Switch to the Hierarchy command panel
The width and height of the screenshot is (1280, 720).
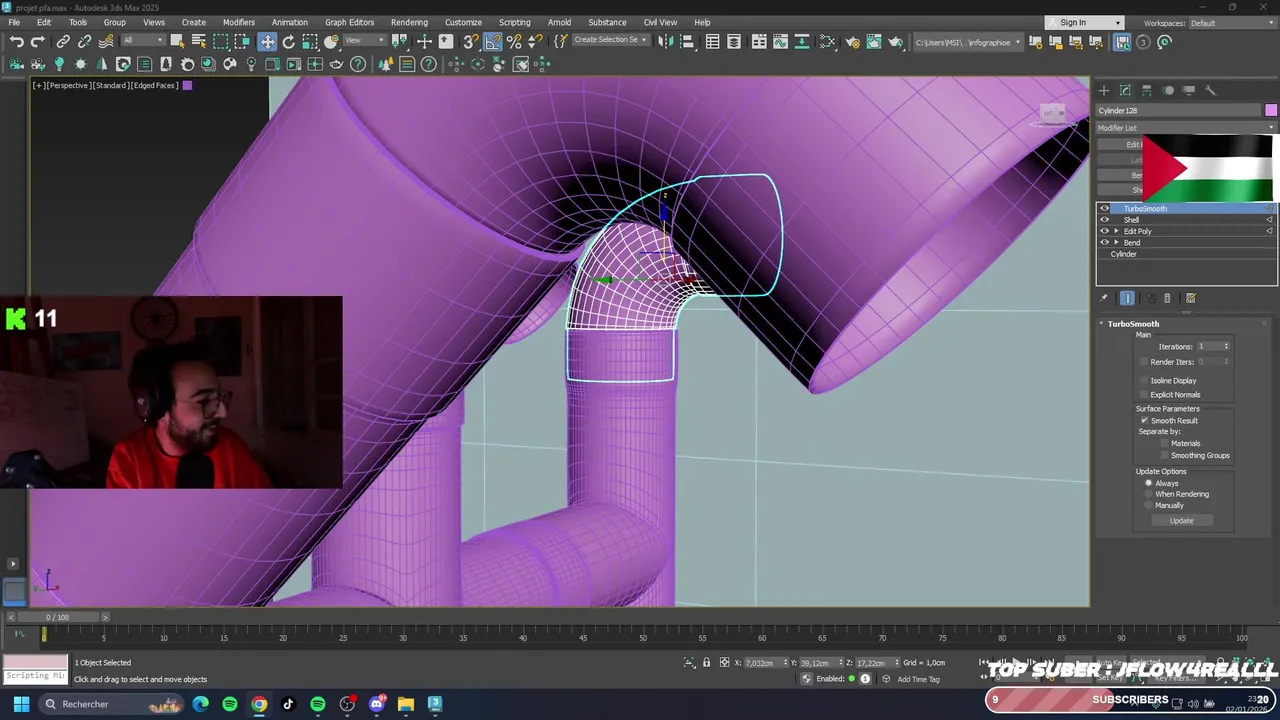pyautogui.click(x=1147, y=90)
